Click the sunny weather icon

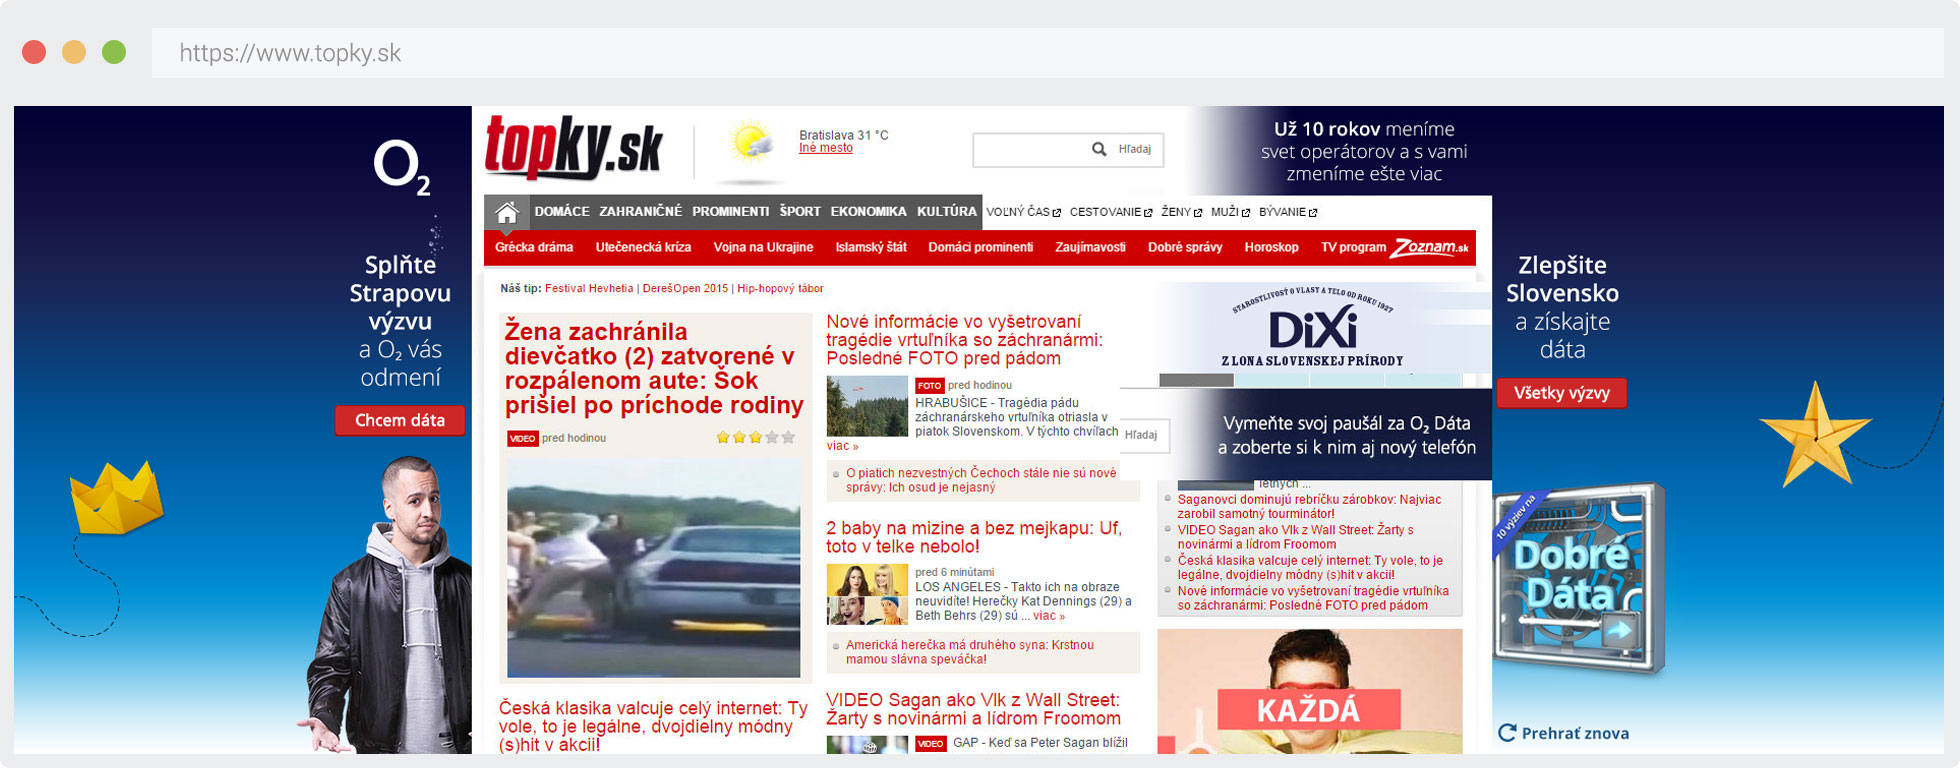click(x=751, y=142)
